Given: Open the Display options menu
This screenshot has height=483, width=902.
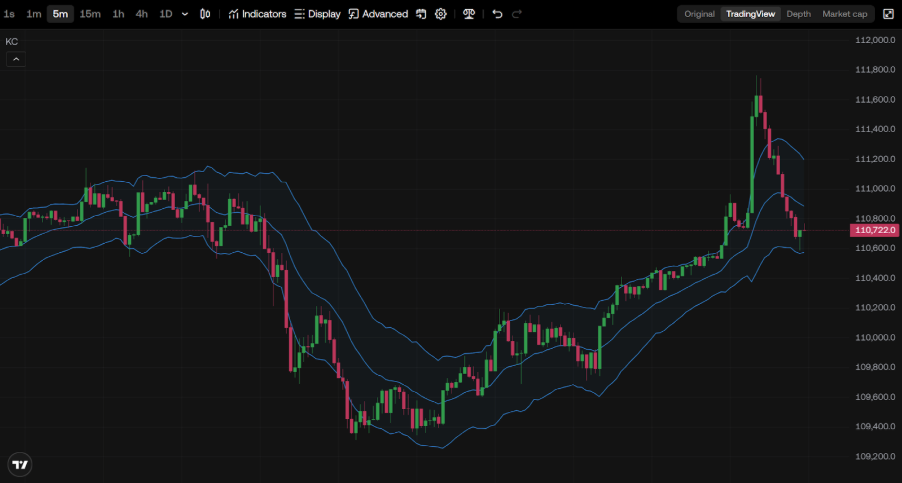Looking at the screenshot, I should click(x=317, y=14).
